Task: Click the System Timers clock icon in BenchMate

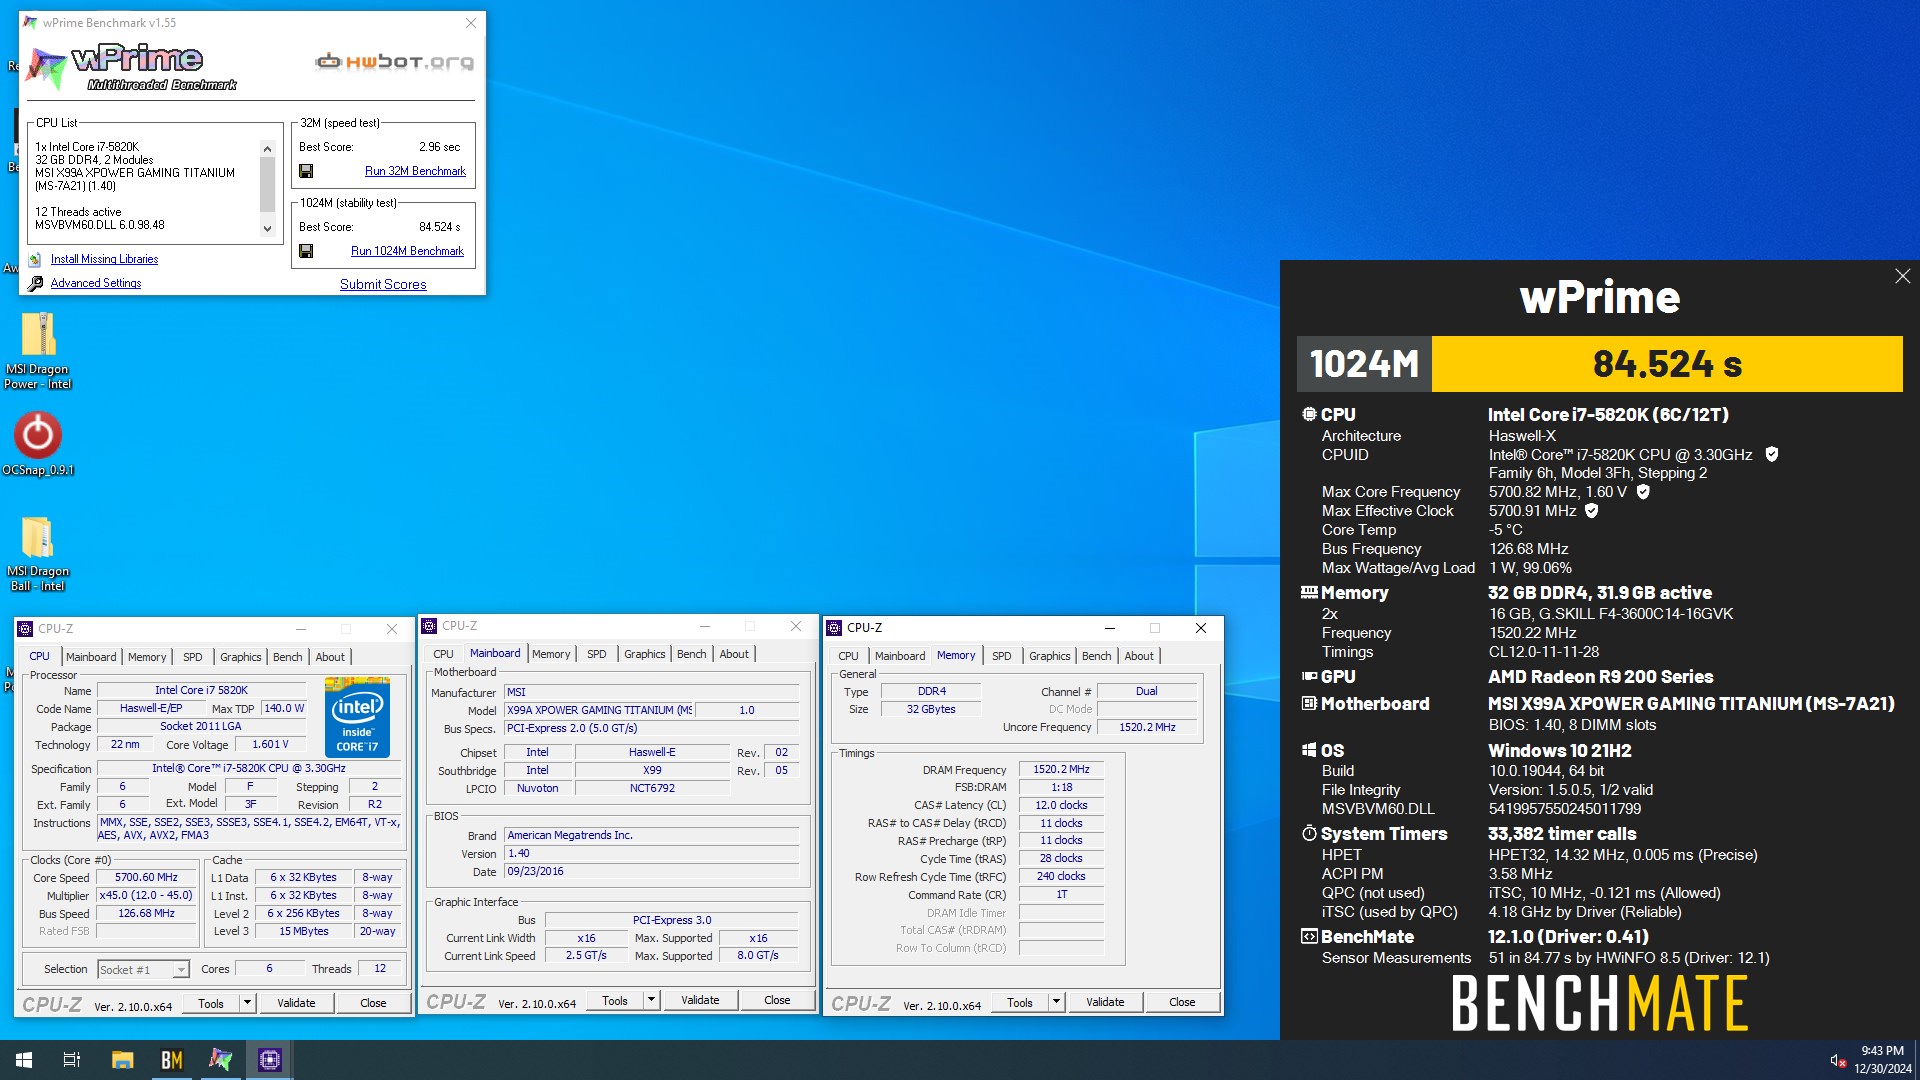Action: 1309,833
